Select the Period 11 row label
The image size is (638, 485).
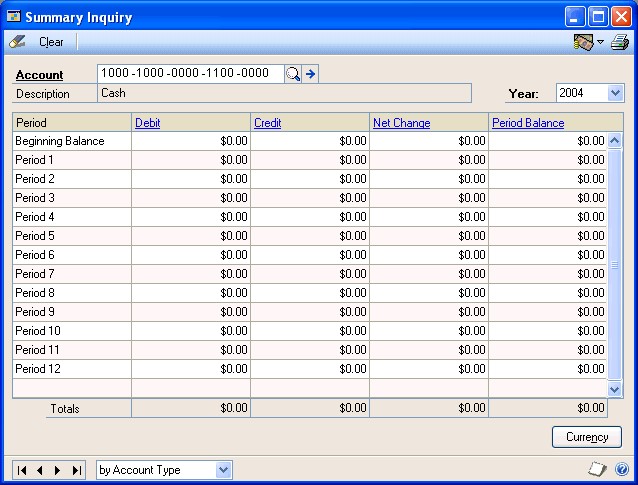pos(37,350)
